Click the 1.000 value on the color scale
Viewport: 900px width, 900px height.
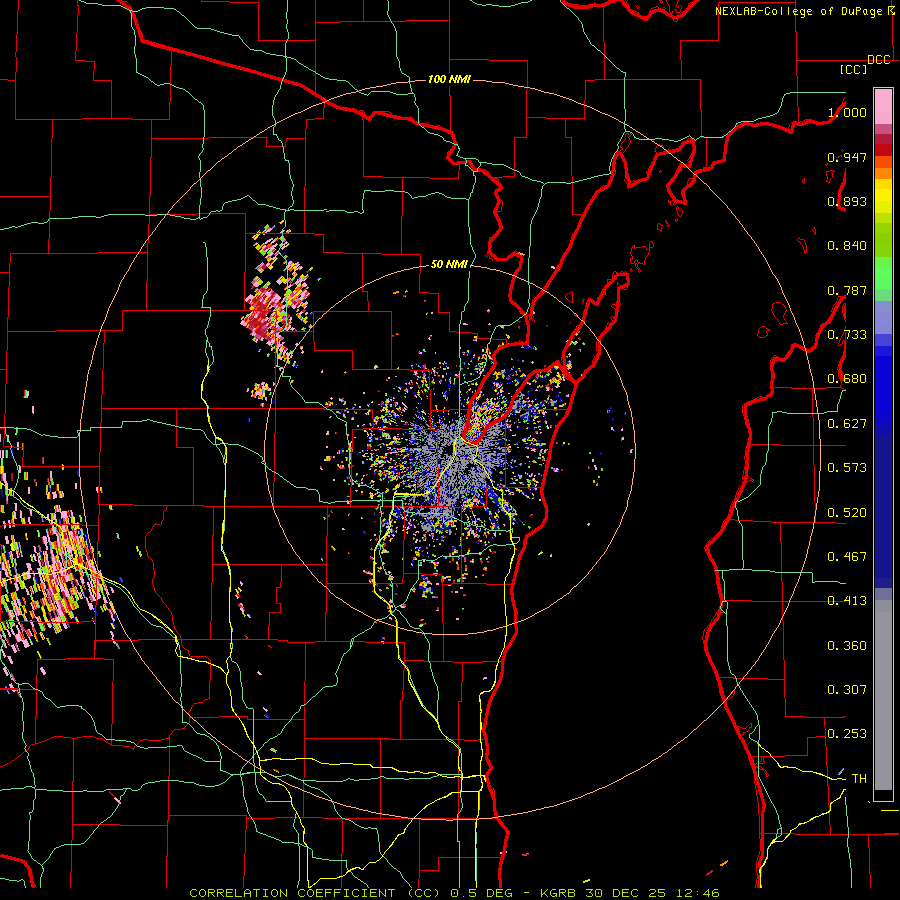pyautogui.click(x=847, y=112)
